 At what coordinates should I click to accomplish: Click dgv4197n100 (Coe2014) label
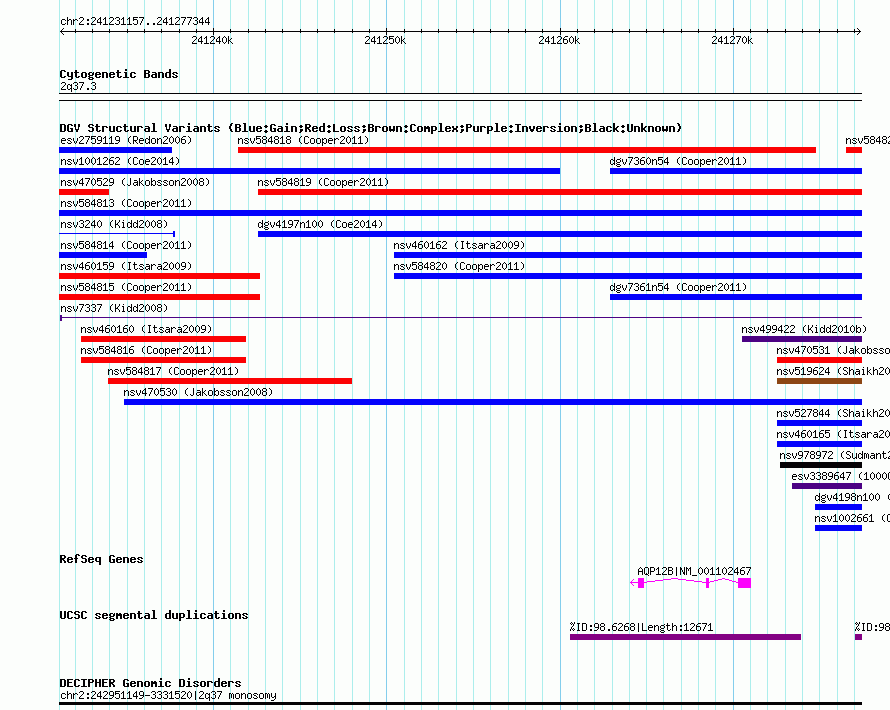(320, 224)
